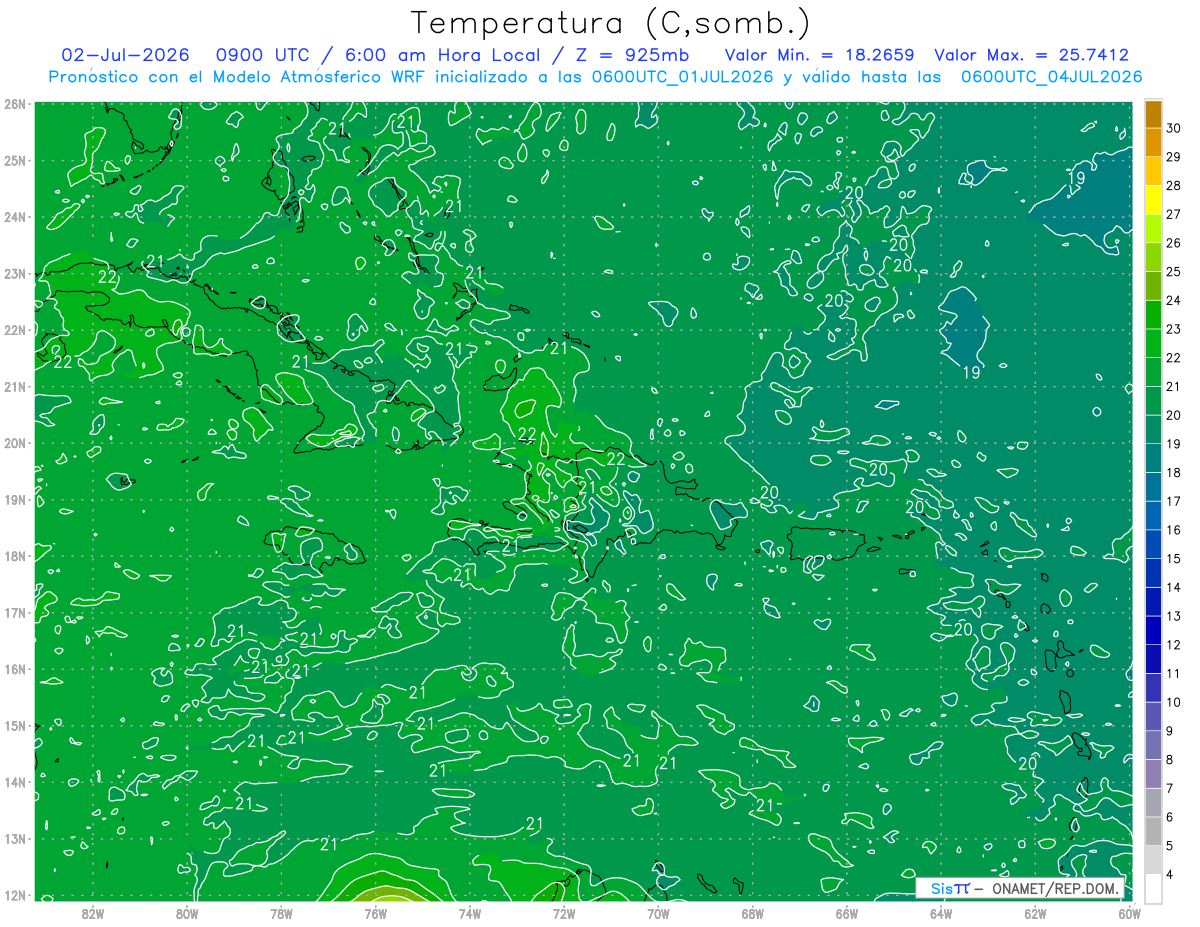This screenshot has height=927, width=1200.
Task: Click the 82W longitude axis label
Action: point(93,913)
